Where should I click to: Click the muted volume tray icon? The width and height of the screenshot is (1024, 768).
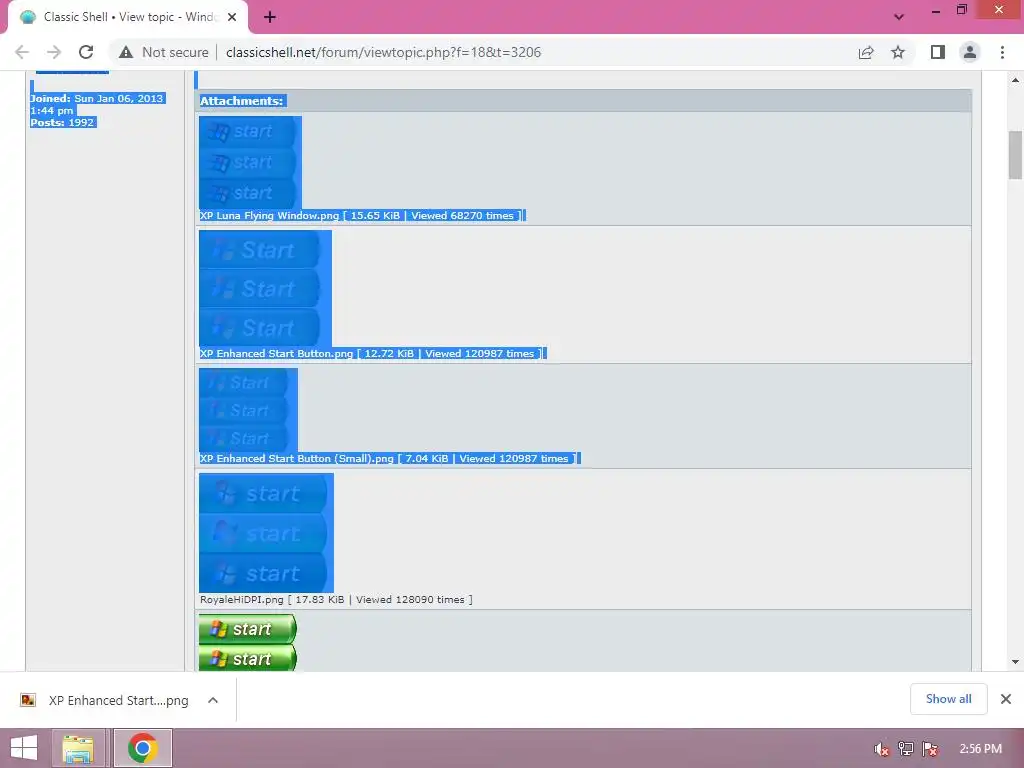(x=882, y=749)
